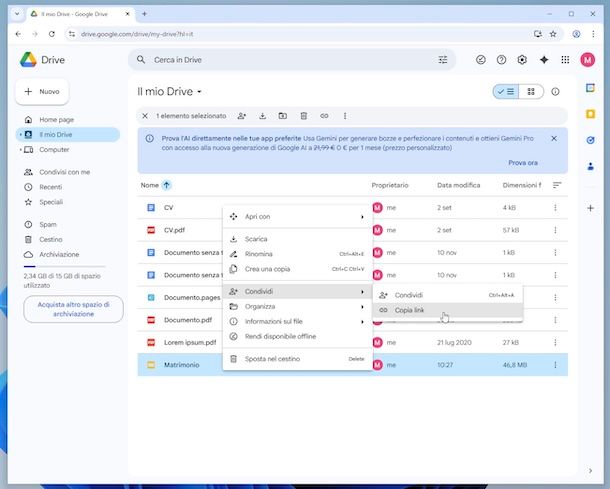Expand the Computer tree item arrow
The height and width of the screenshot is (489, 610).
[x=19, y=149]
